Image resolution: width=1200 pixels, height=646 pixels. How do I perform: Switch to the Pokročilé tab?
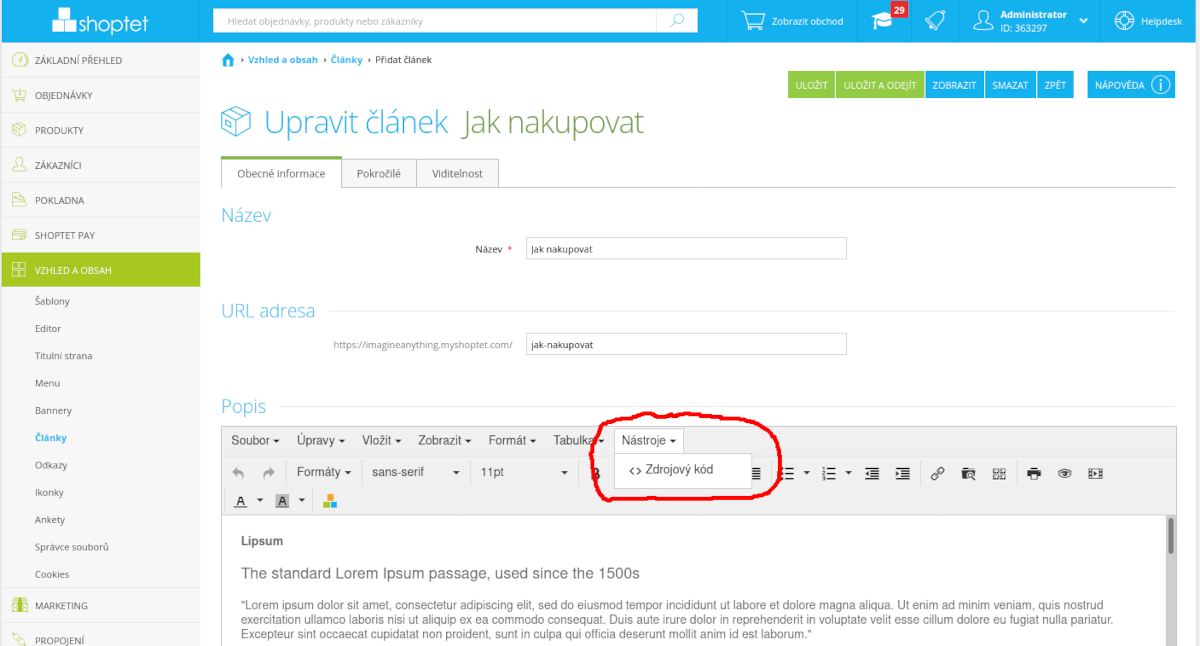(379, 173)
